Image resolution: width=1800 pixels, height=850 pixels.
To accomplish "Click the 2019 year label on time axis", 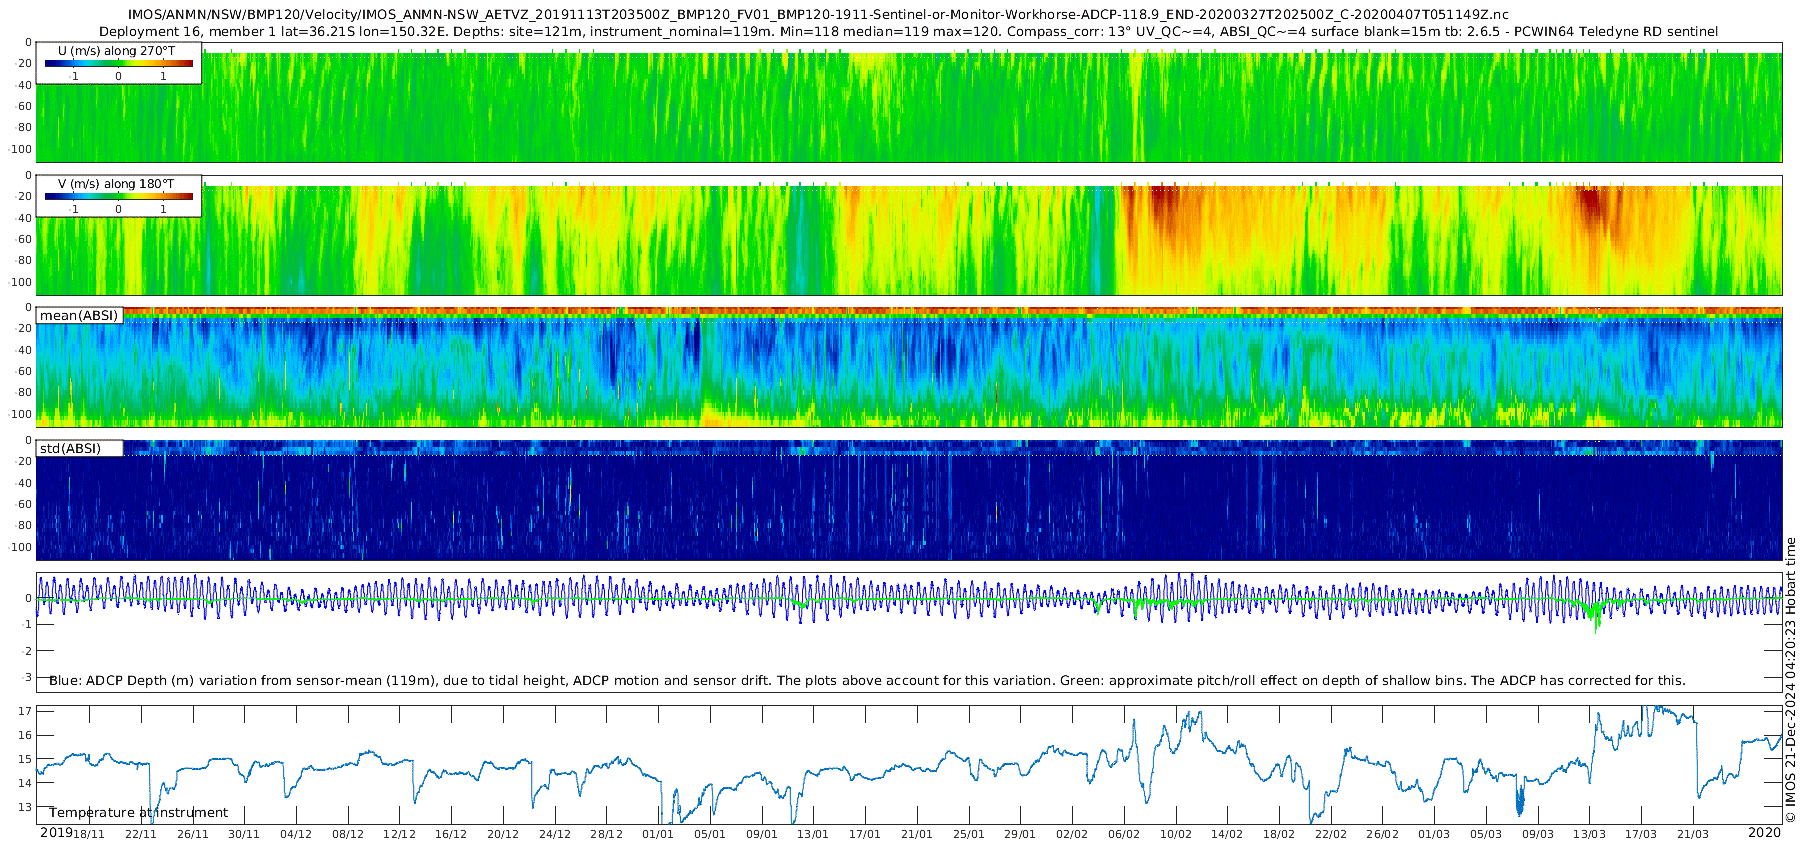I will [56, 833].
